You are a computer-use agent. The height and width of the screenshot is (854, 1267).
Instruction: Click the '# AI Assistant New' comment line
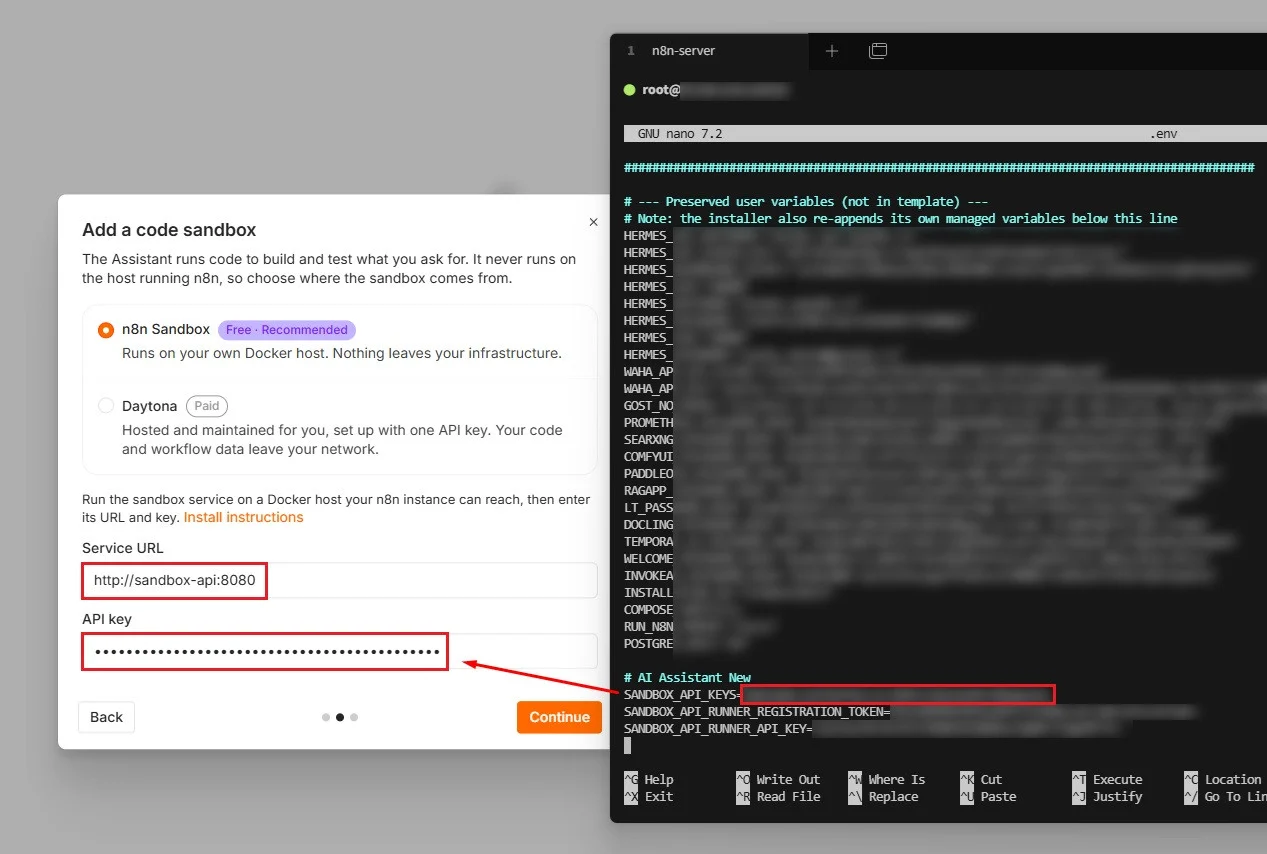(x=687, y=677)
